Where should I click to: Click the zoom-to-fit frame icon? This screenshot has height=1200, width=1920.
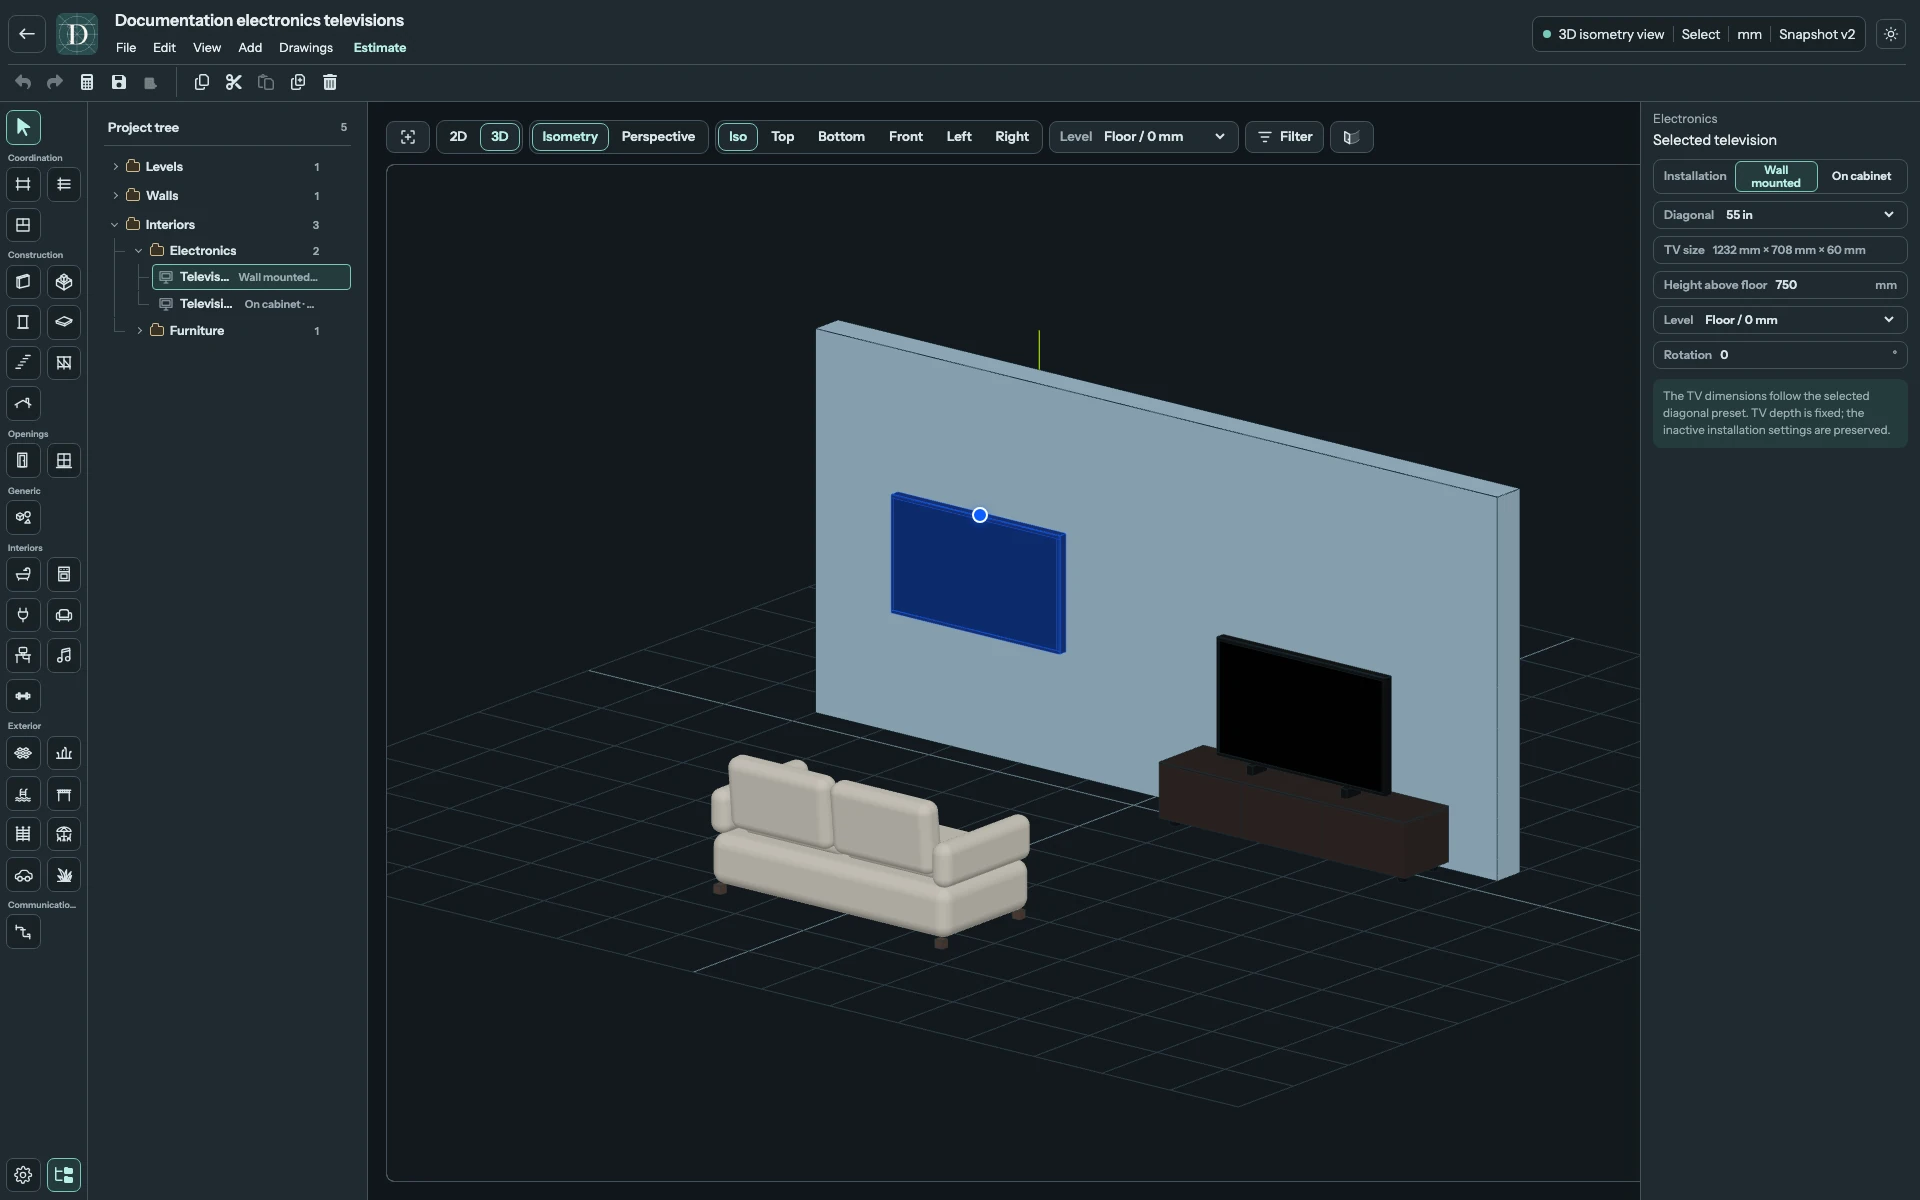point(408,137)
